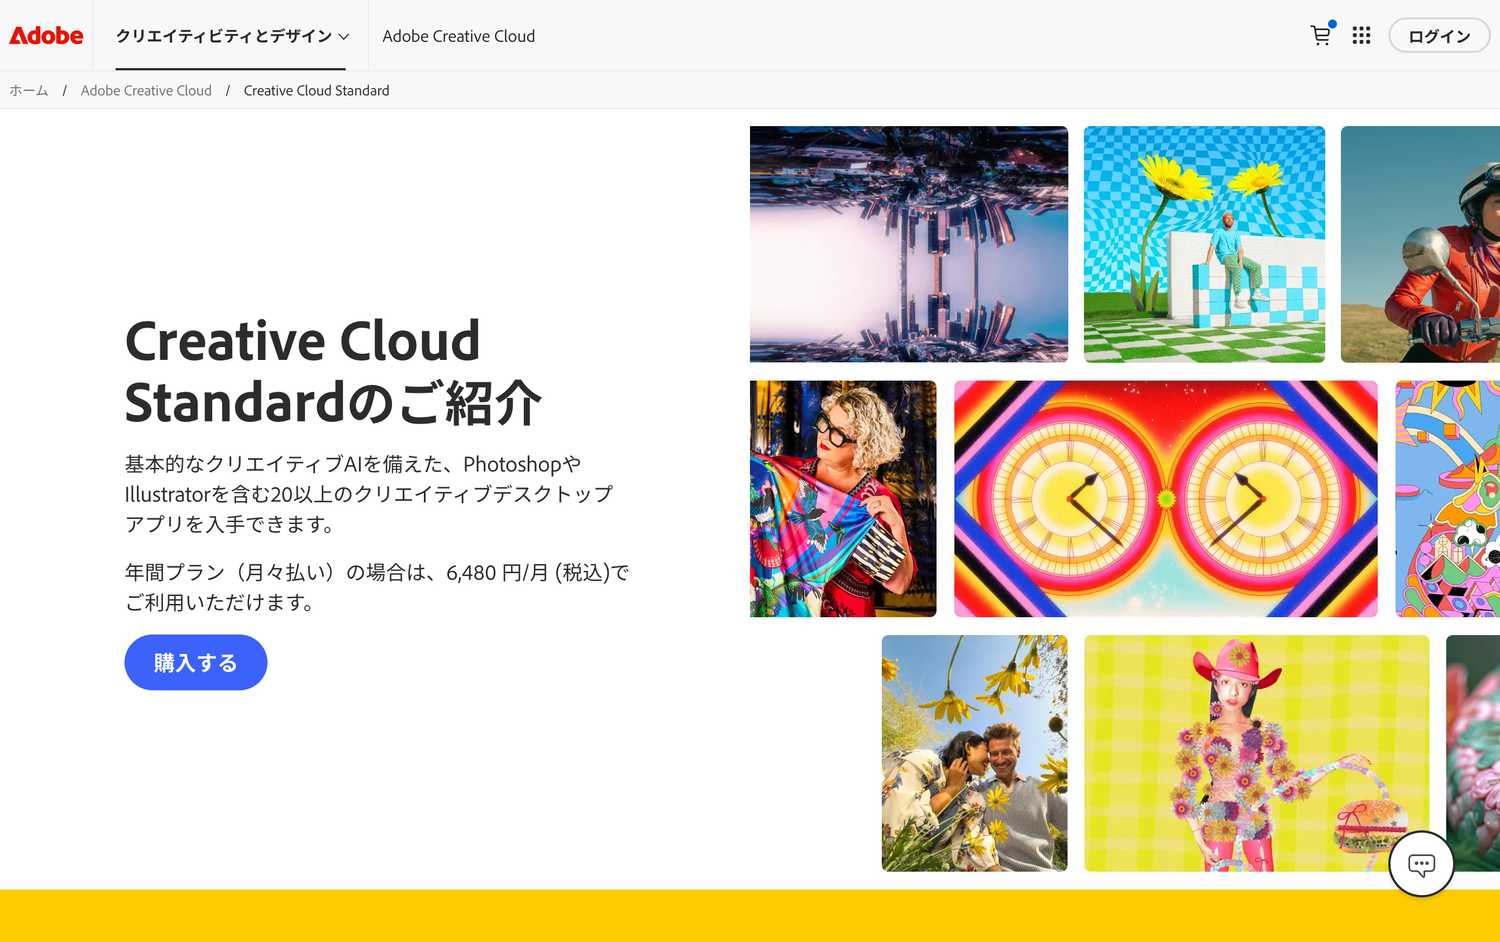Open the couple among yellow flowers image
Image resolution: width=1500 pixels, height=942 pixels.
[x=974, y=753]
